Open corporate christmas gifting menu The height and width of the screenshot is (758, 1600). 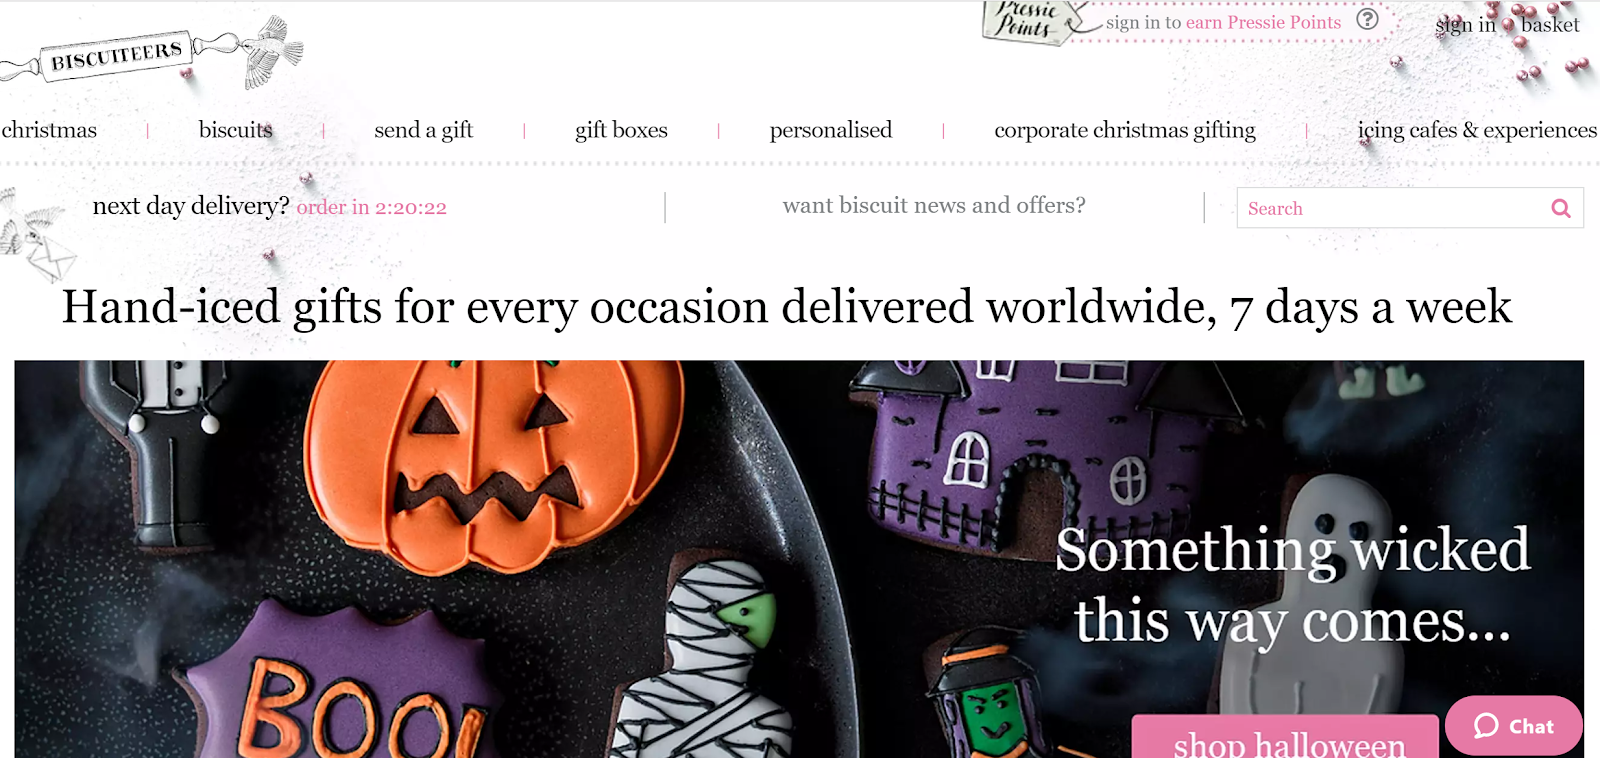coord(1125,130)
